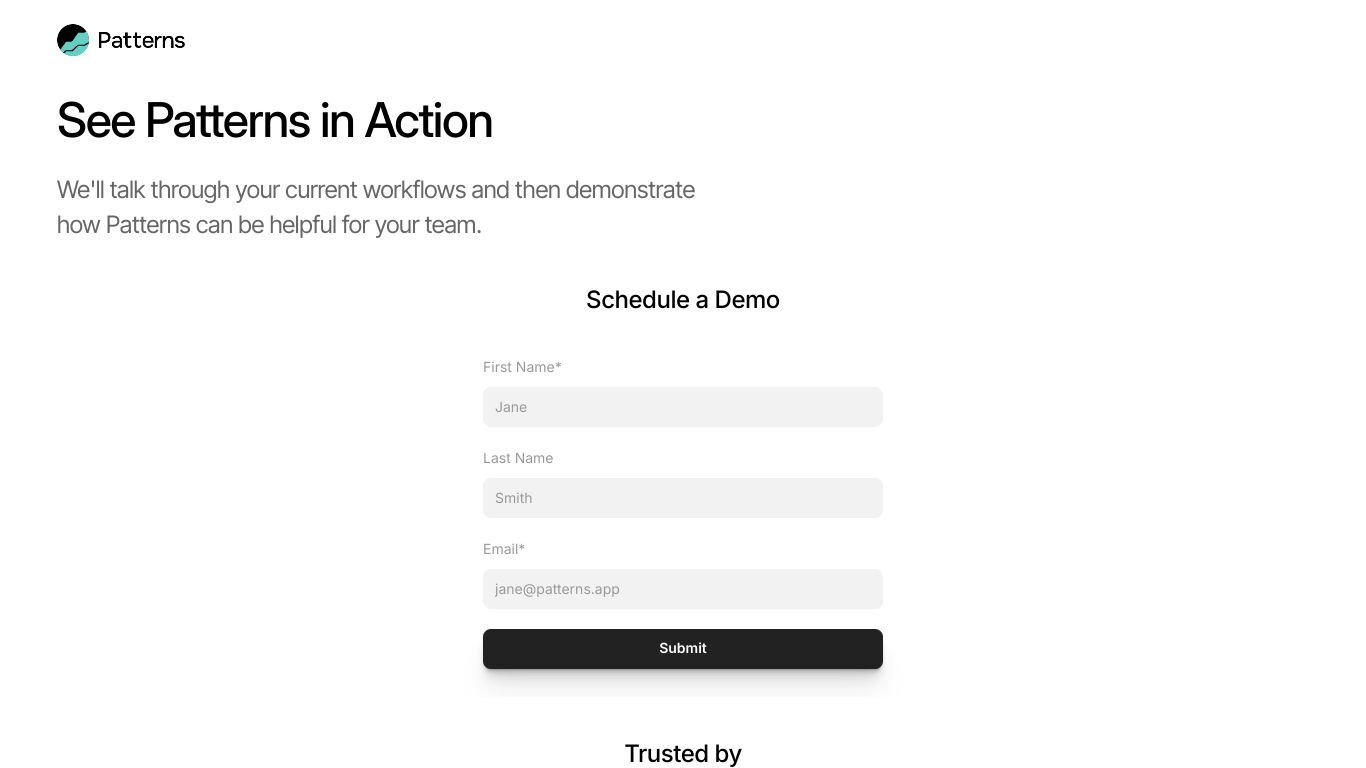Focus the First Name input box
Viewport: 1366px width, 768px height.
click(683, 407)
